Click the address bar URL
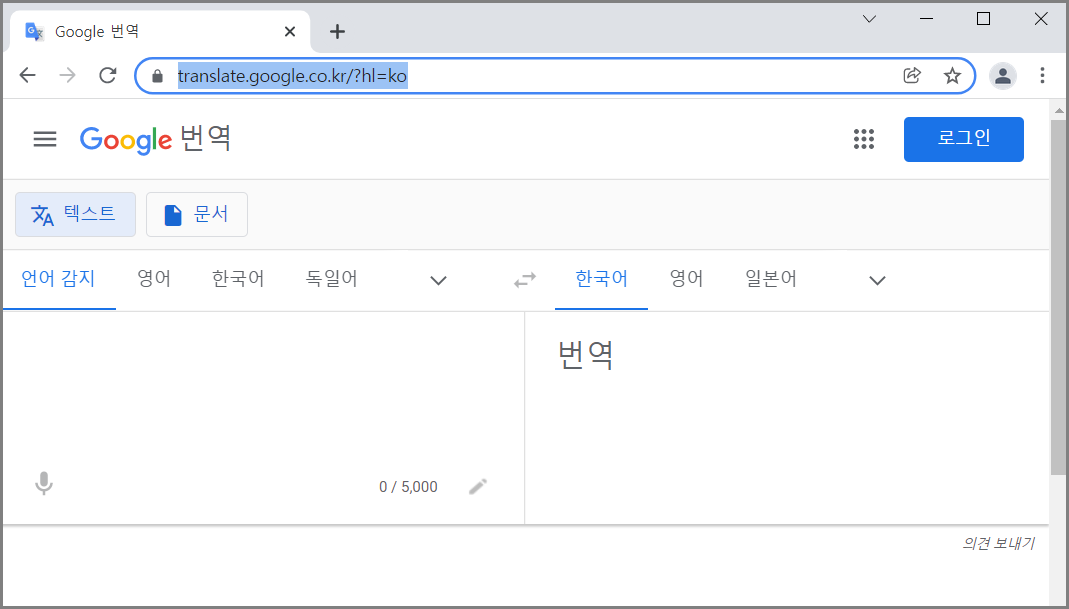 (292, 76)
